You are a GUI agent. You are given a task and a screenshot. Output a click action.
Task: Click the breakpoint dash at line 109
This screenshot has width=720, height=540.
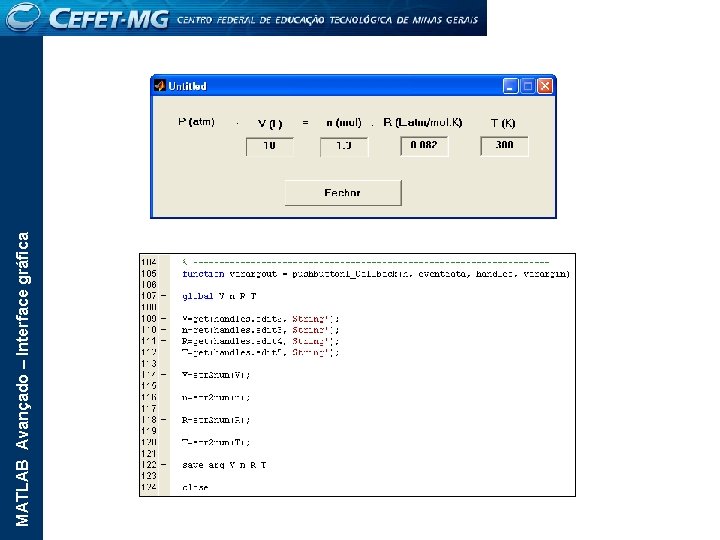tap(163, 319)
